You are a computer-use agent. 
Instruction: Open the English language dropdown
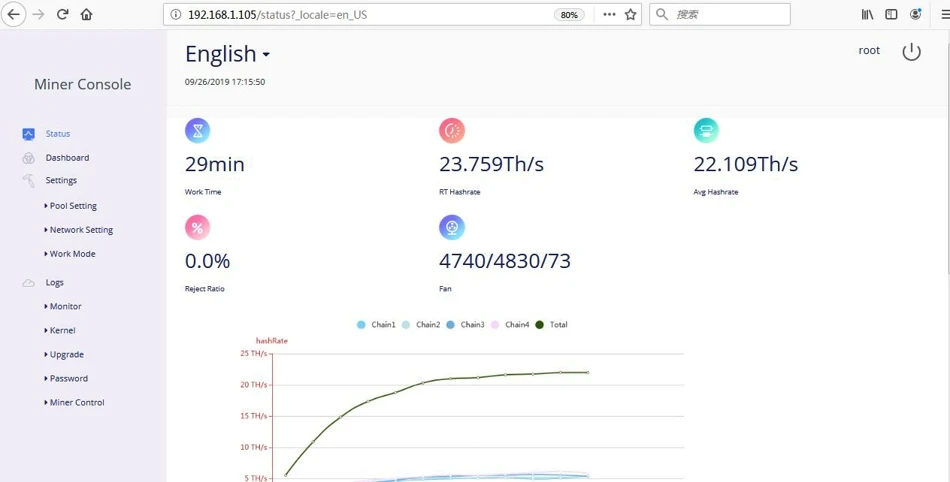coord(227,54)
